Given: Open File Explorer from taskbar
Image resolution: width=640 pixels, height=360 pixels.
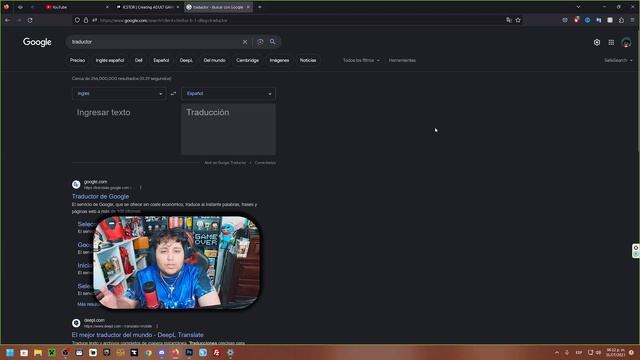Looking at the screenshot, I should pos(38,353).
